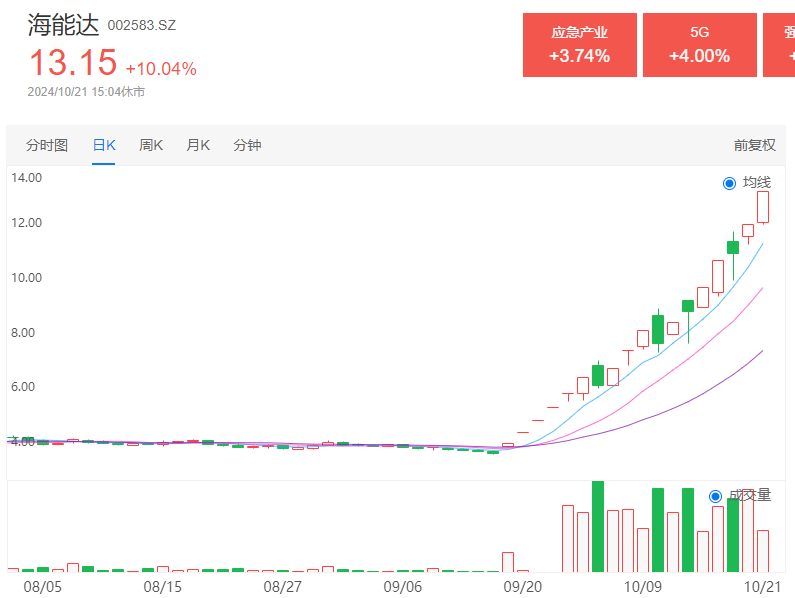
Task: Select the 日K chart tab
Action: (104, 145)
